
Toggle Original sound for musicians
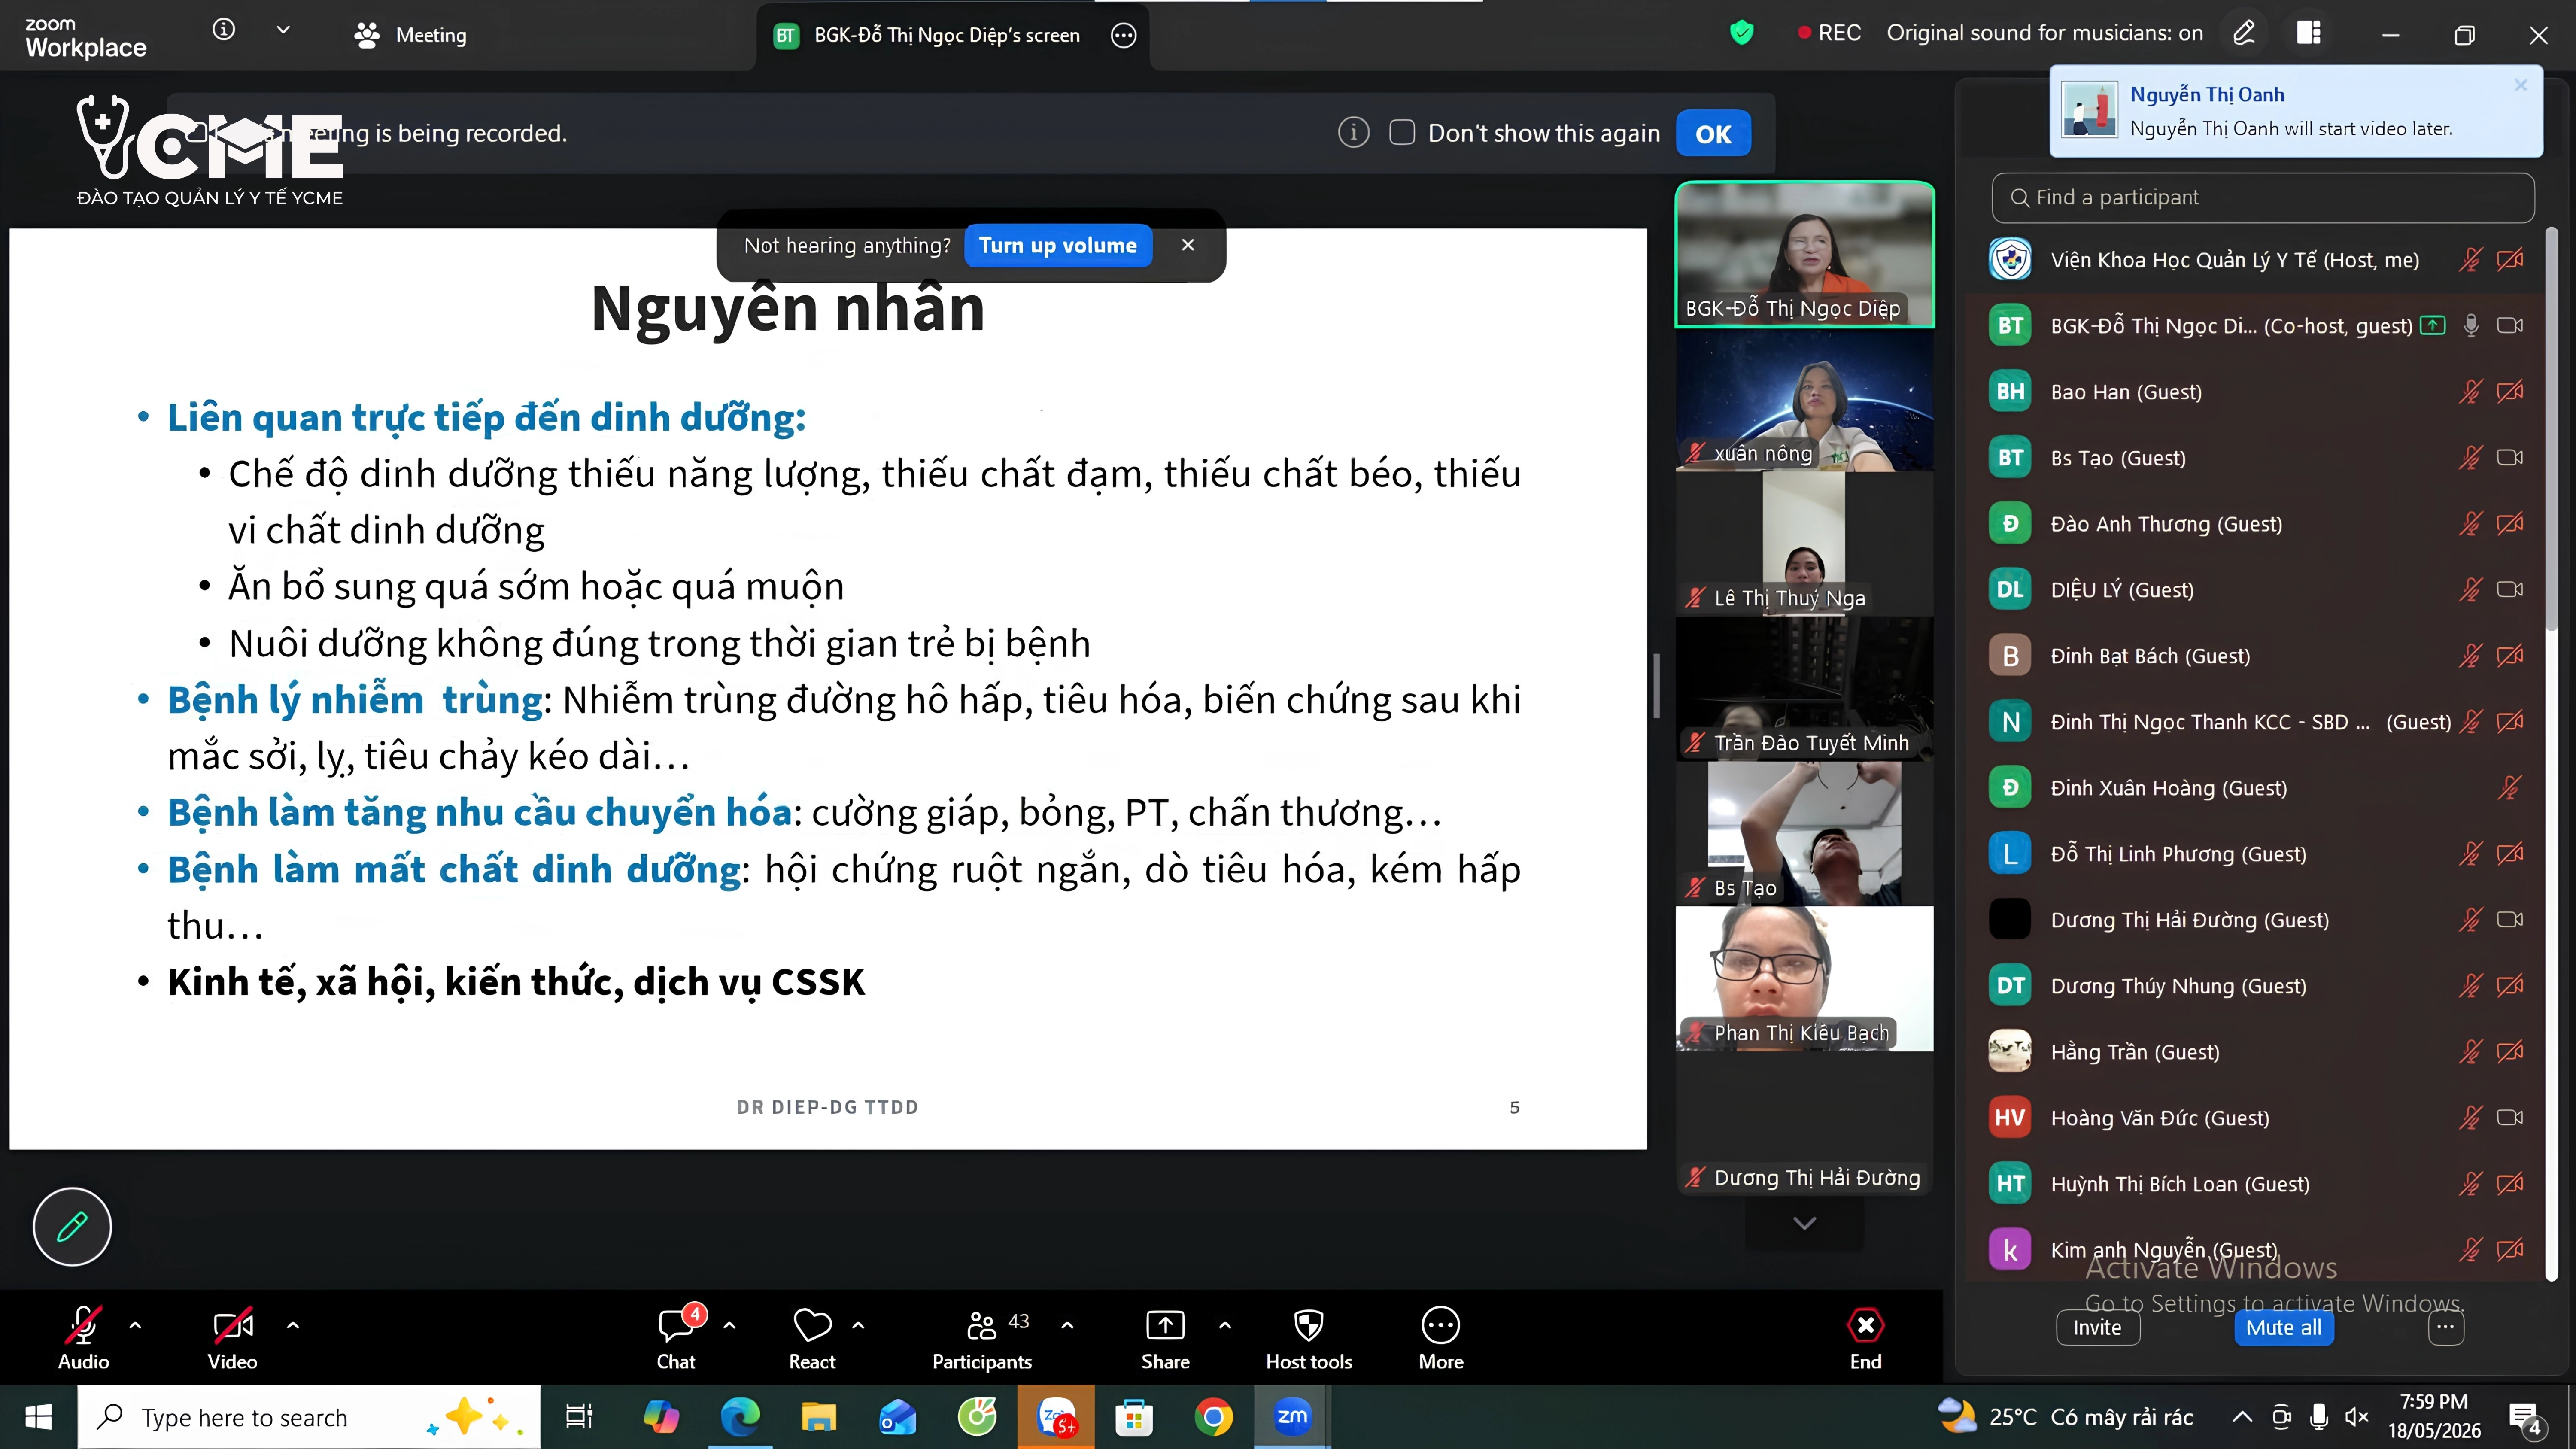pyautogui.click(x=2044, y=33)
